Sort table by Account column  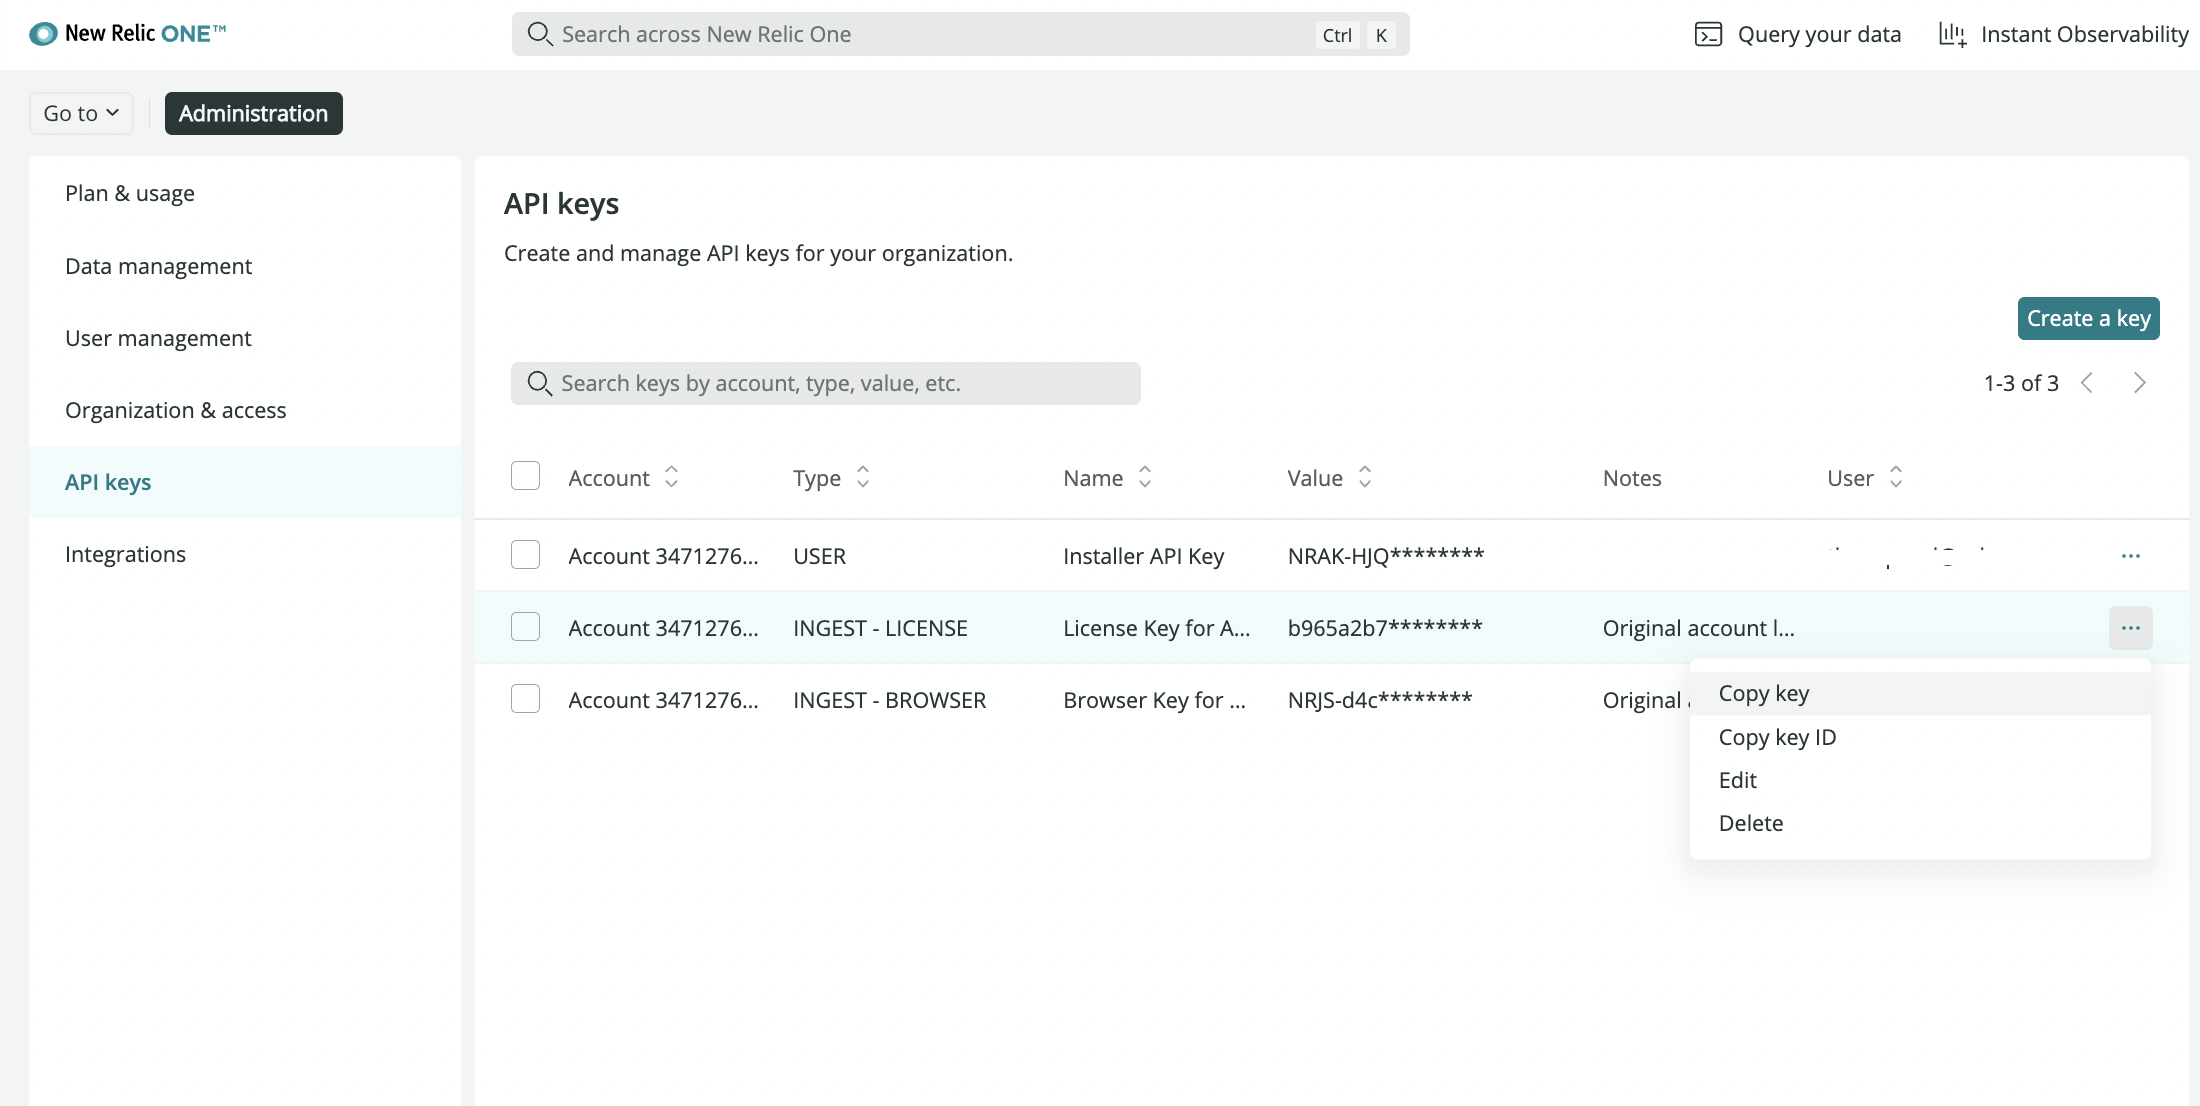tap(671, 478)
